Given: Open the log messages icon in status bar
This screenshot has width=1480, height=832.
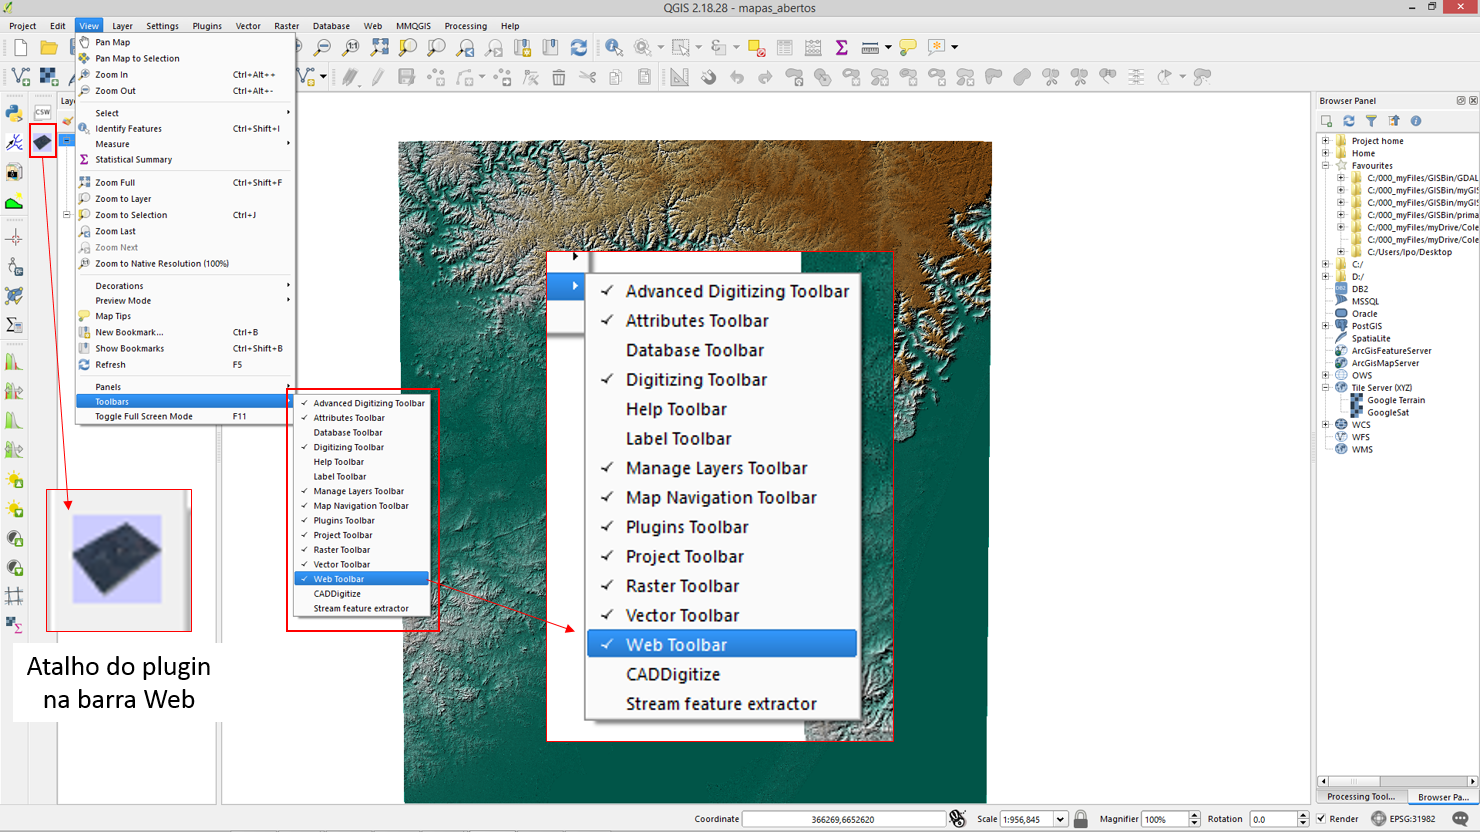Looking at the screenshot, I should click(1460, 819).
